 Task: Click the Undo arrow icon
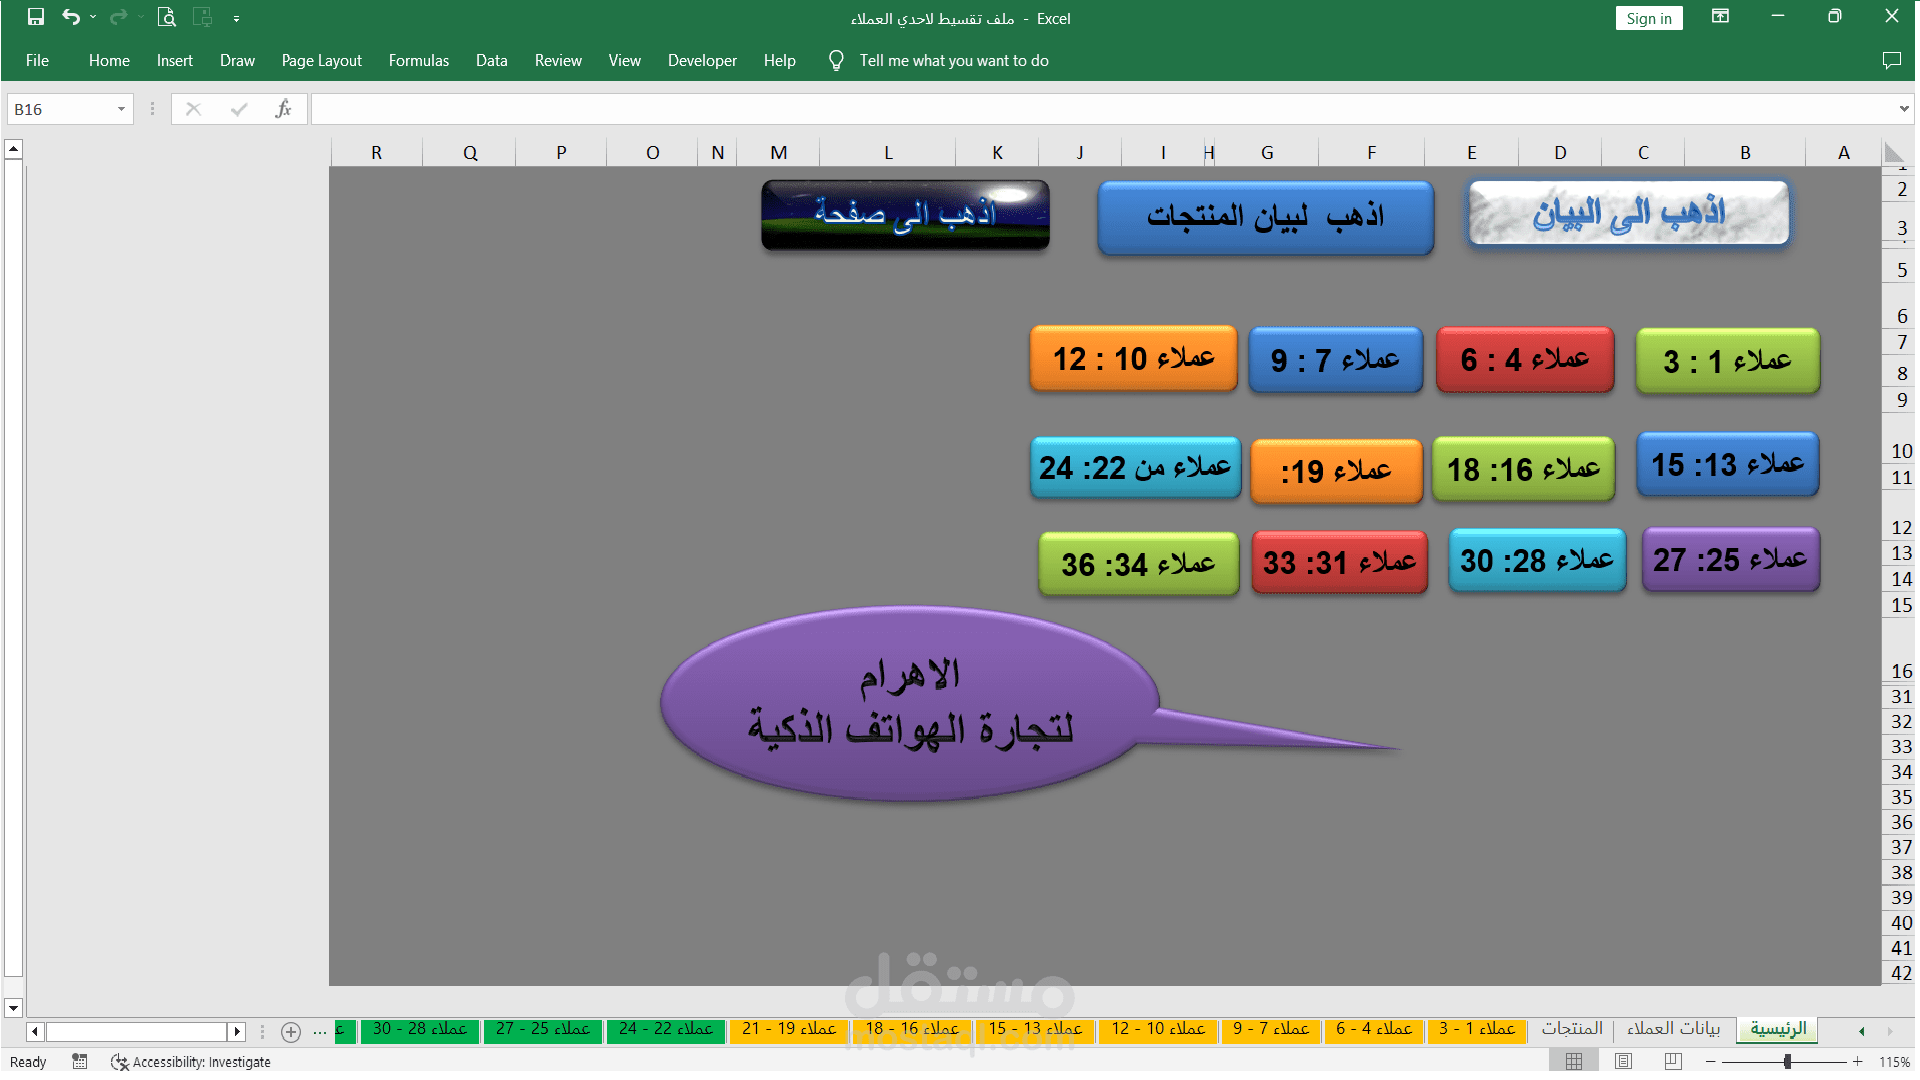pos(70,17)
